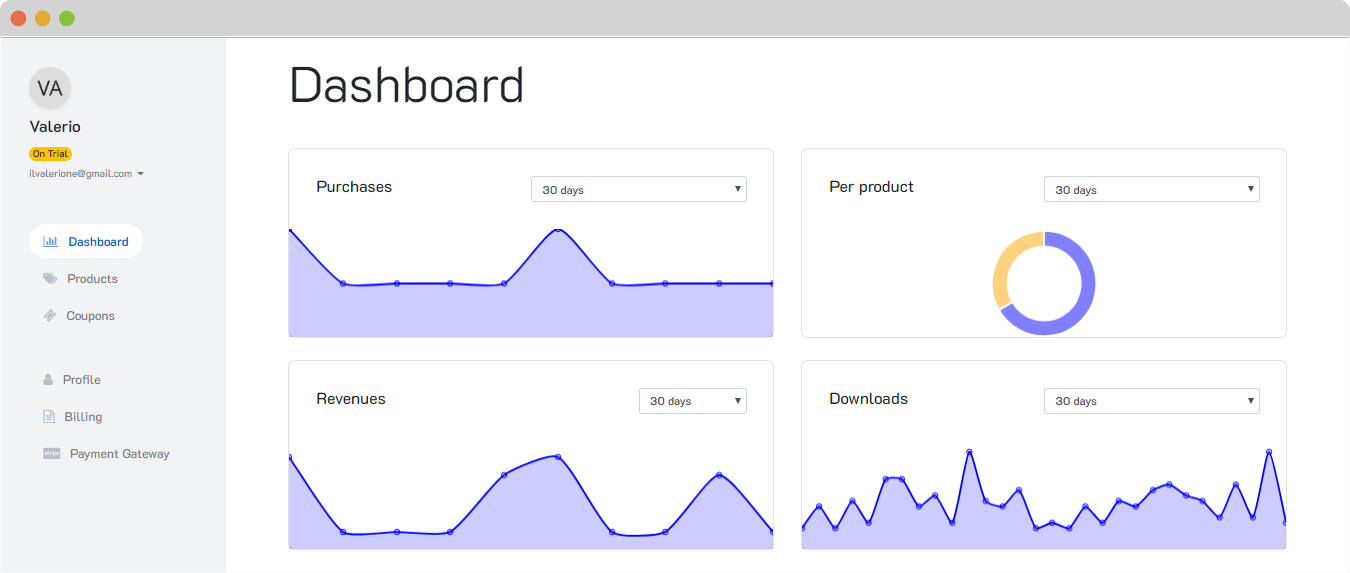
Task: Click the Dashboard bar chart icon
Action: [50, 242]
